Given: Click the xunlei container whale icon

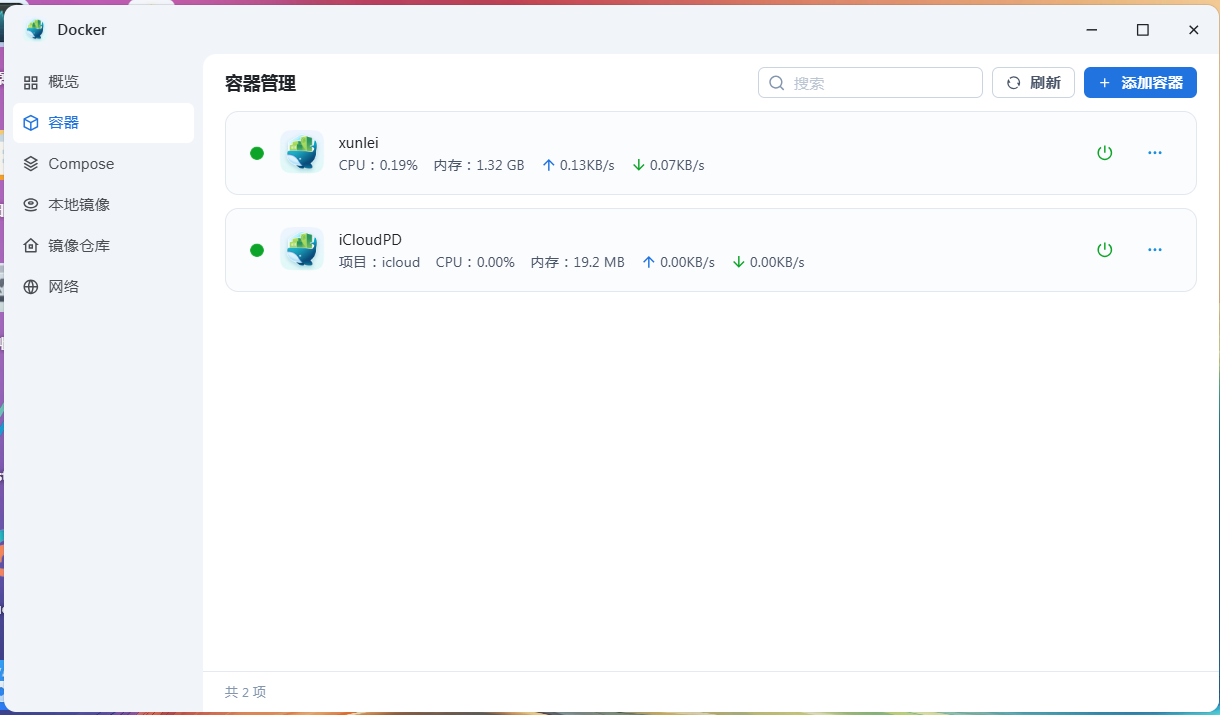Looking at the screenshot, I should [x=302, y=152].
